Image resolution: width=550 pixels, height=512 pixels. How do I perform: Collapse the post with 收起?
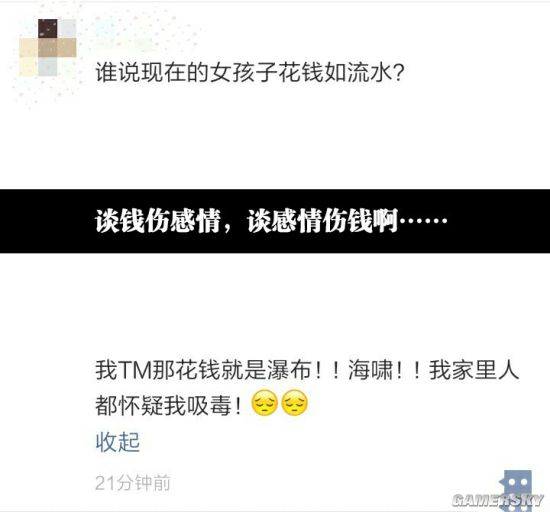(118, 442)
